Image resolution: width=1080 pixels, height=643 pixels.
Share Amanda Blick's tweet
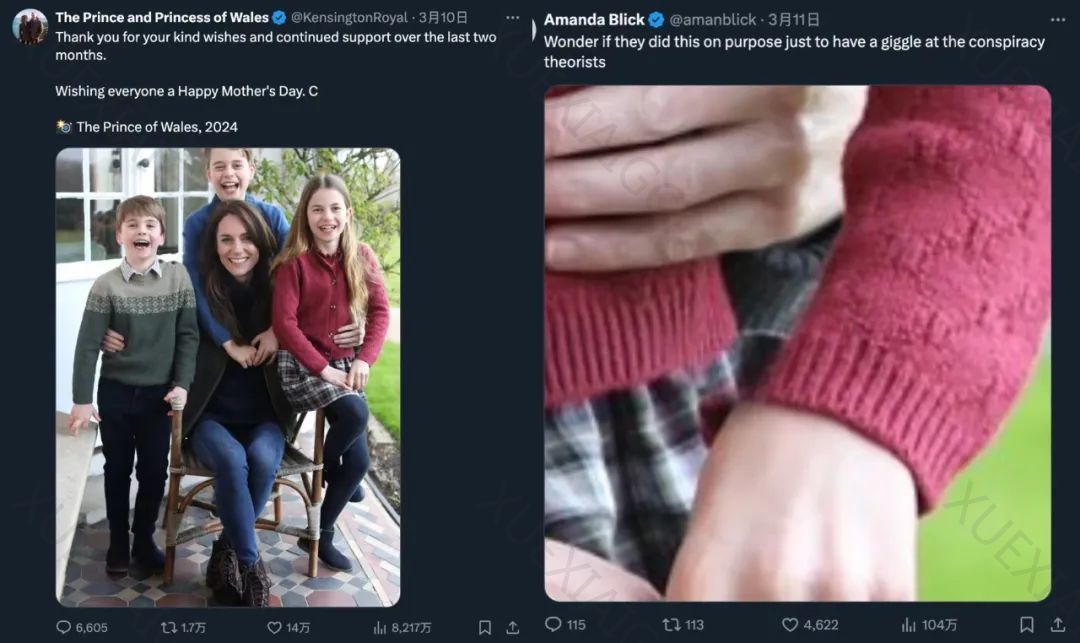(1057, 624)
